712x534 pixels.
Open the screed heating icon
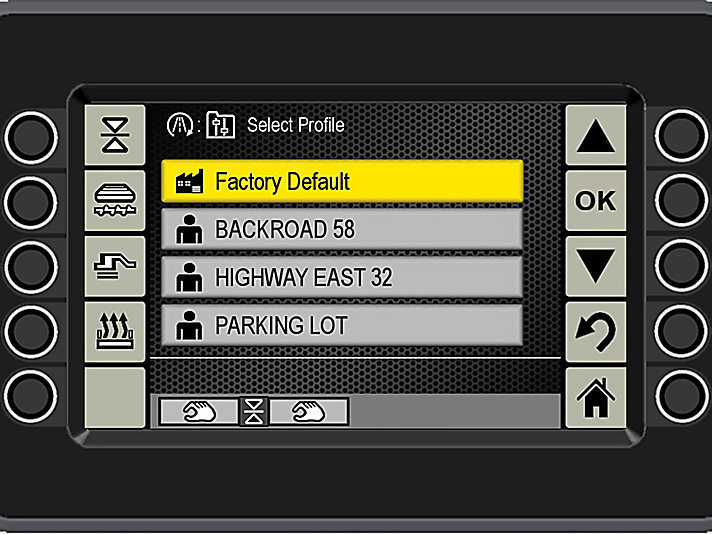coord(115,332)
